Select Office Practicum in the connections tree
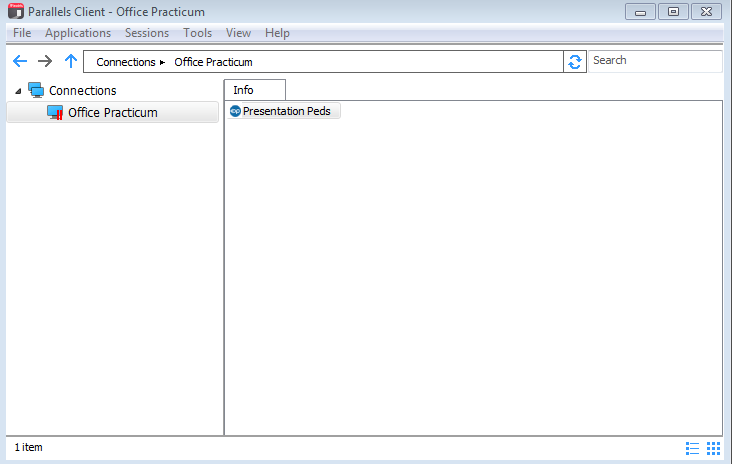Screen dimensions: 732x464 (113, 112)
